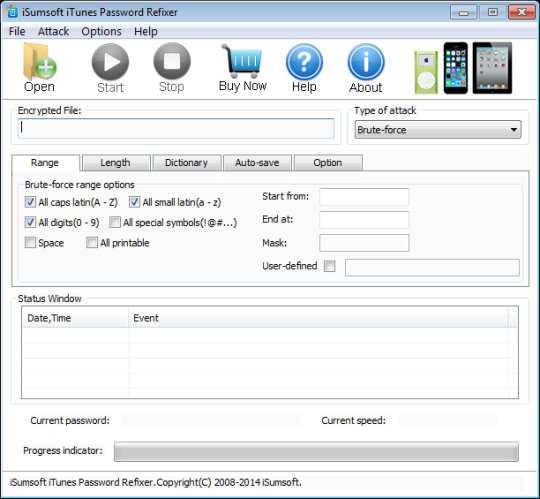Close the Password Refixer window
This screenshot has width=540, height=499.
[521, 12]
